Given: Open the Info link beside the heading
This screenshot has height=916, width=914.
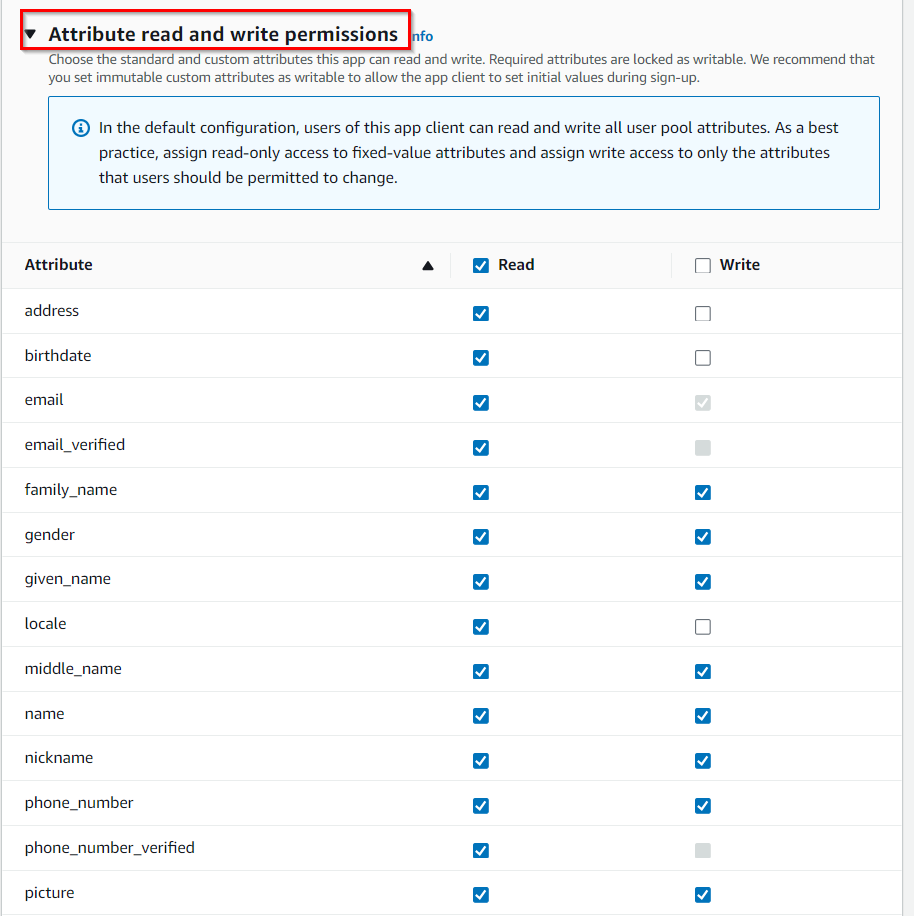Looking at the screenshot, I should 422,36.
